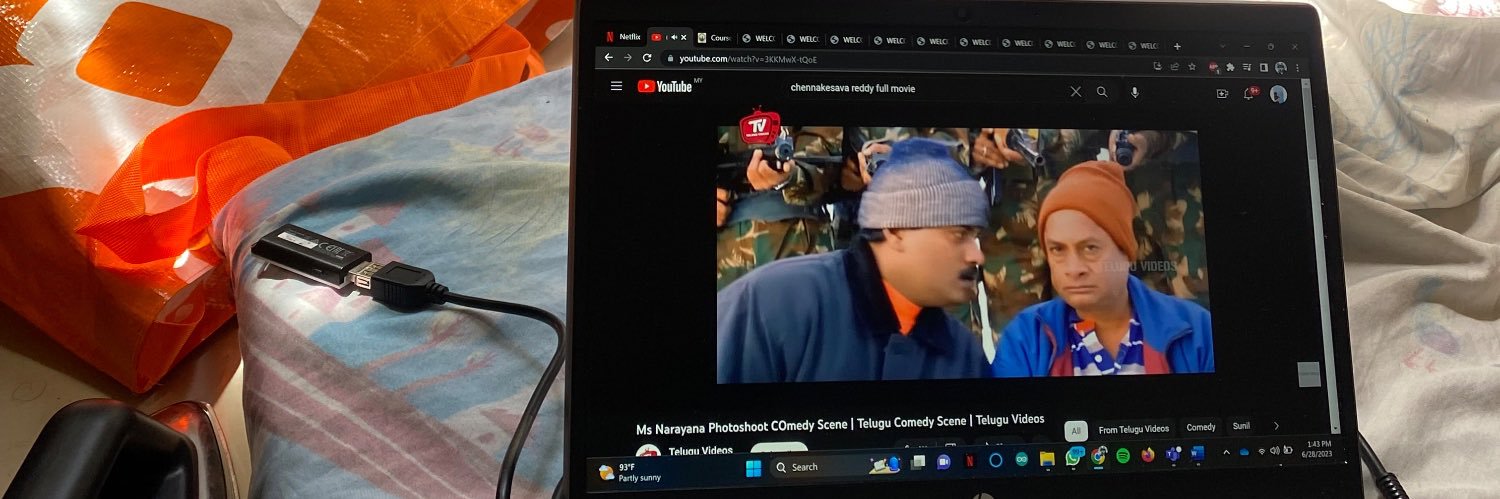Open the Adblock extension icon

point(1213,67)
